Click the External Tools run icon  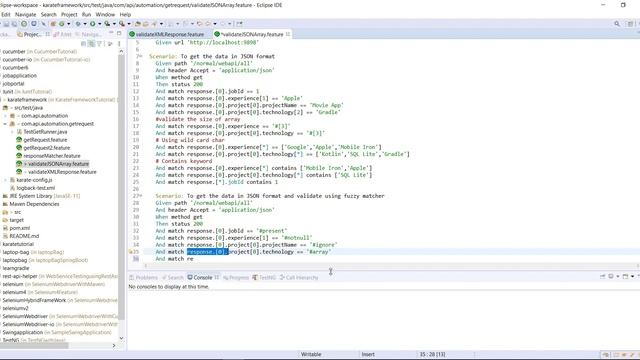coord(122,24)
